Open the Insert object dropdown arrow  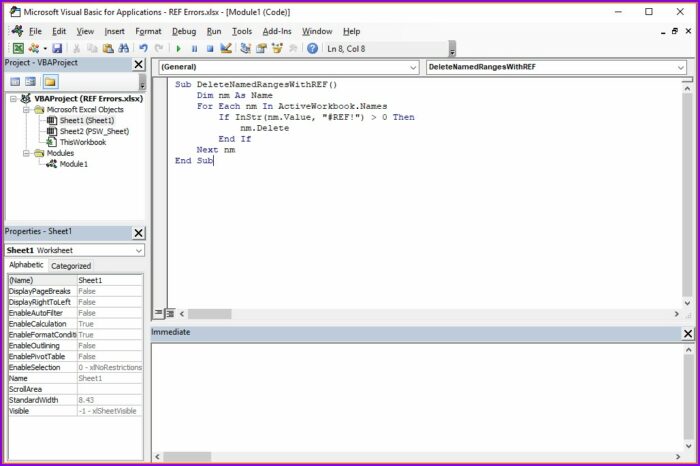click(45, 49)
